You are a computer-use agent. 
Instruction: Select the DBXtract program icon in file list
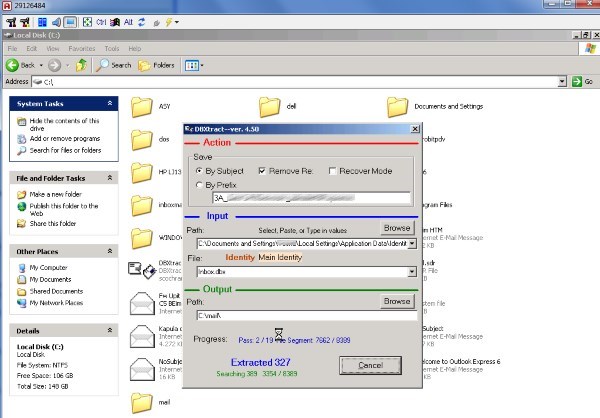point(142,270)
